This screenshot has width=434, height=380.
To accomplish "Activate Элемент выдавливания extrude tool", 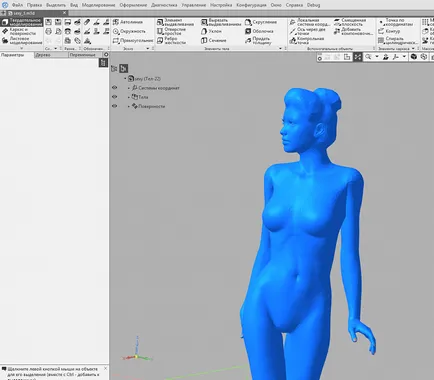I will point(175,22).
